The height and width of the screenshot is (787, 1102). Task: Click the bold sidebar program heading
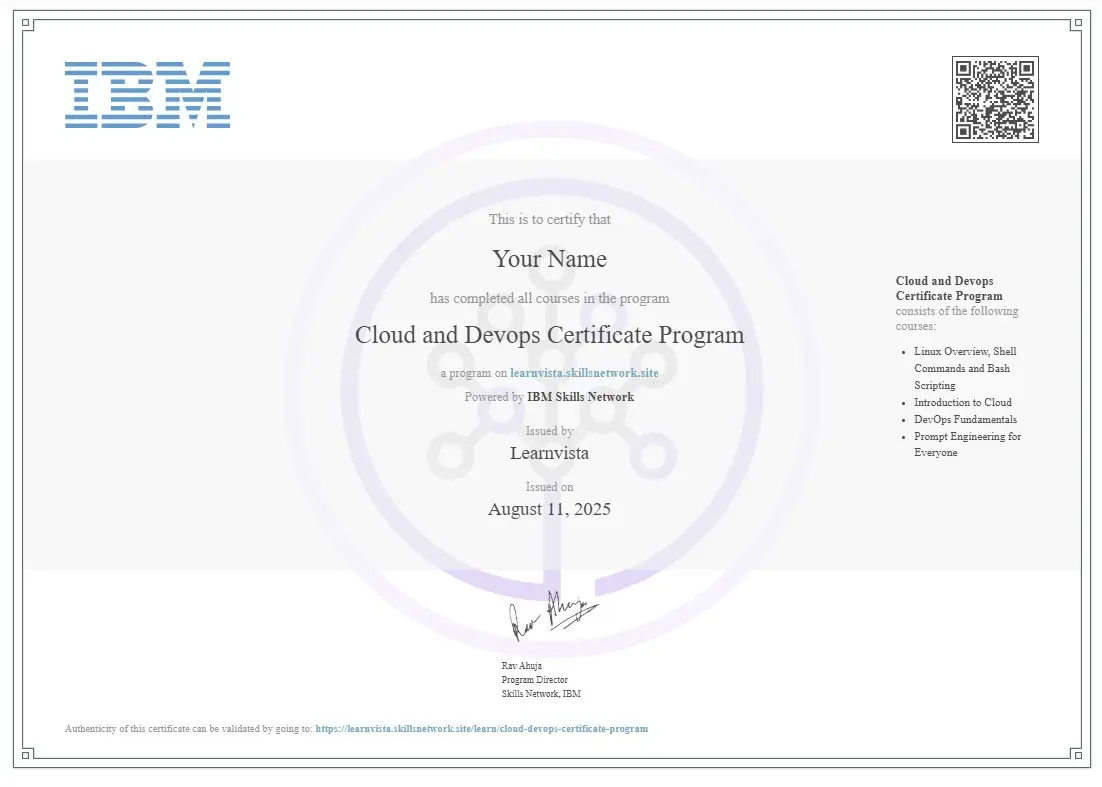click(x=949, y=288)
